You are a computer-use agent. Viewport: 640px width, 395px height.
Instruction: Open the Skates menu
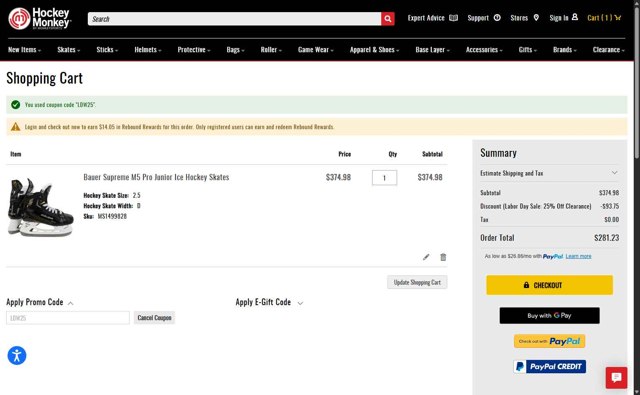pos(69,50)
